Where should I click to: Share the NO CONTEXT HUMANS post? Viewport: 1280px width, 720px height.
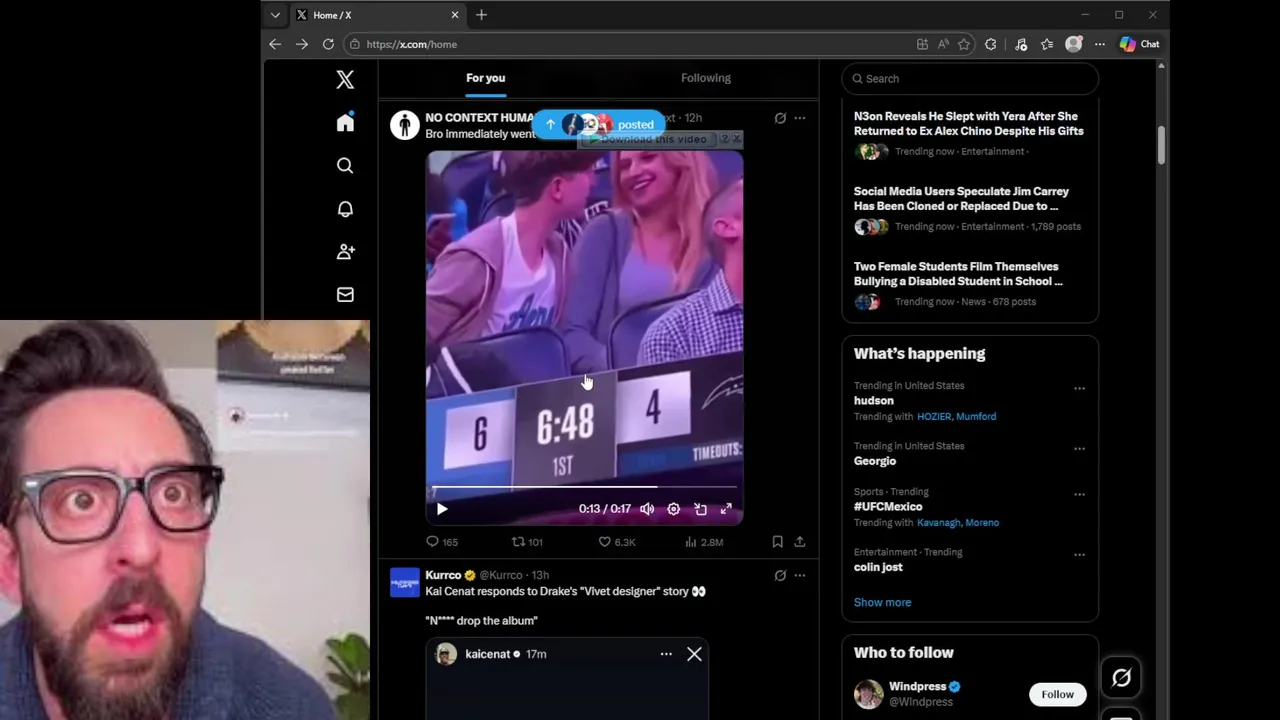(799, 542)
